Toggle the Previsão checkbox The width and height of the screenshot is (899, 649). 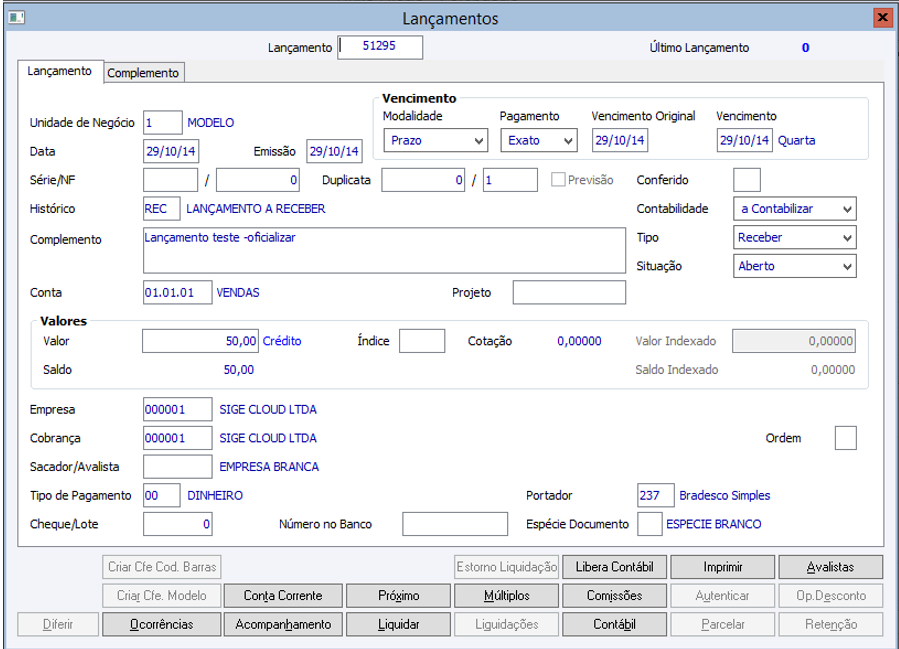pos(558,180)
